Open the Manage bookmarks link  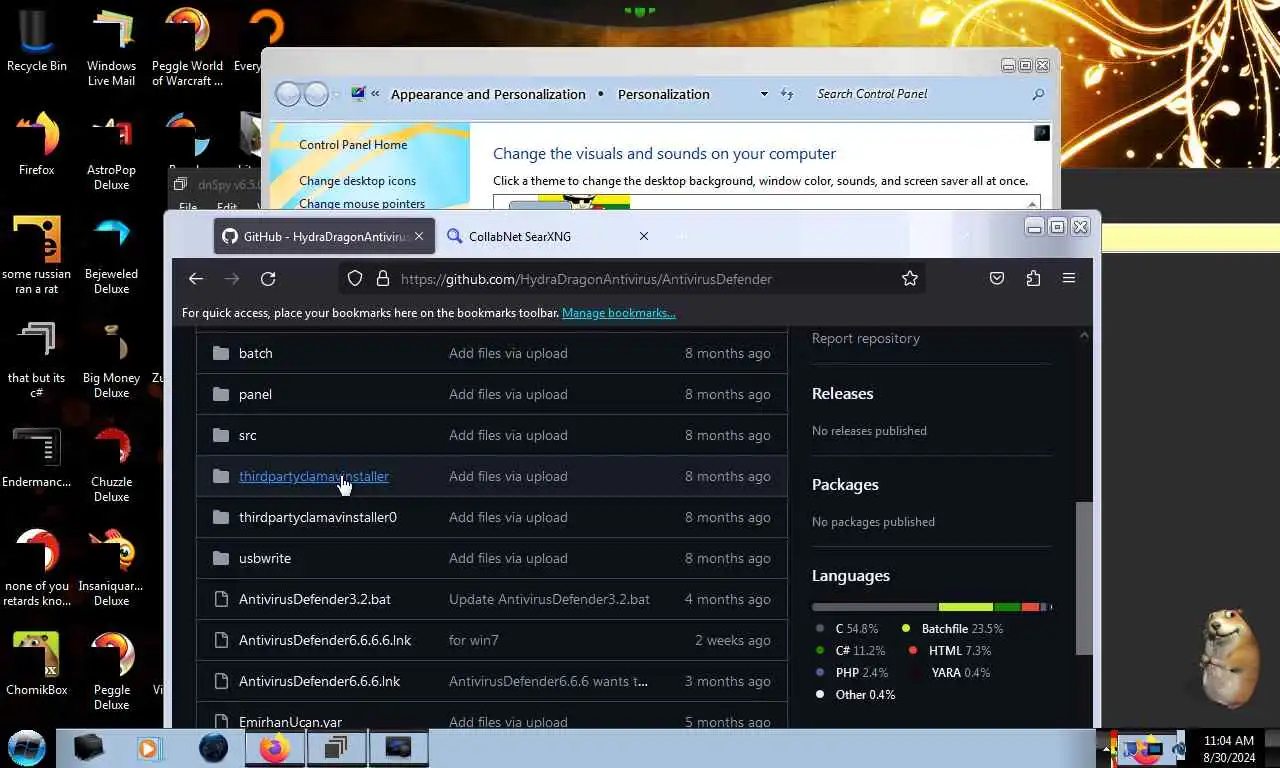619,313
